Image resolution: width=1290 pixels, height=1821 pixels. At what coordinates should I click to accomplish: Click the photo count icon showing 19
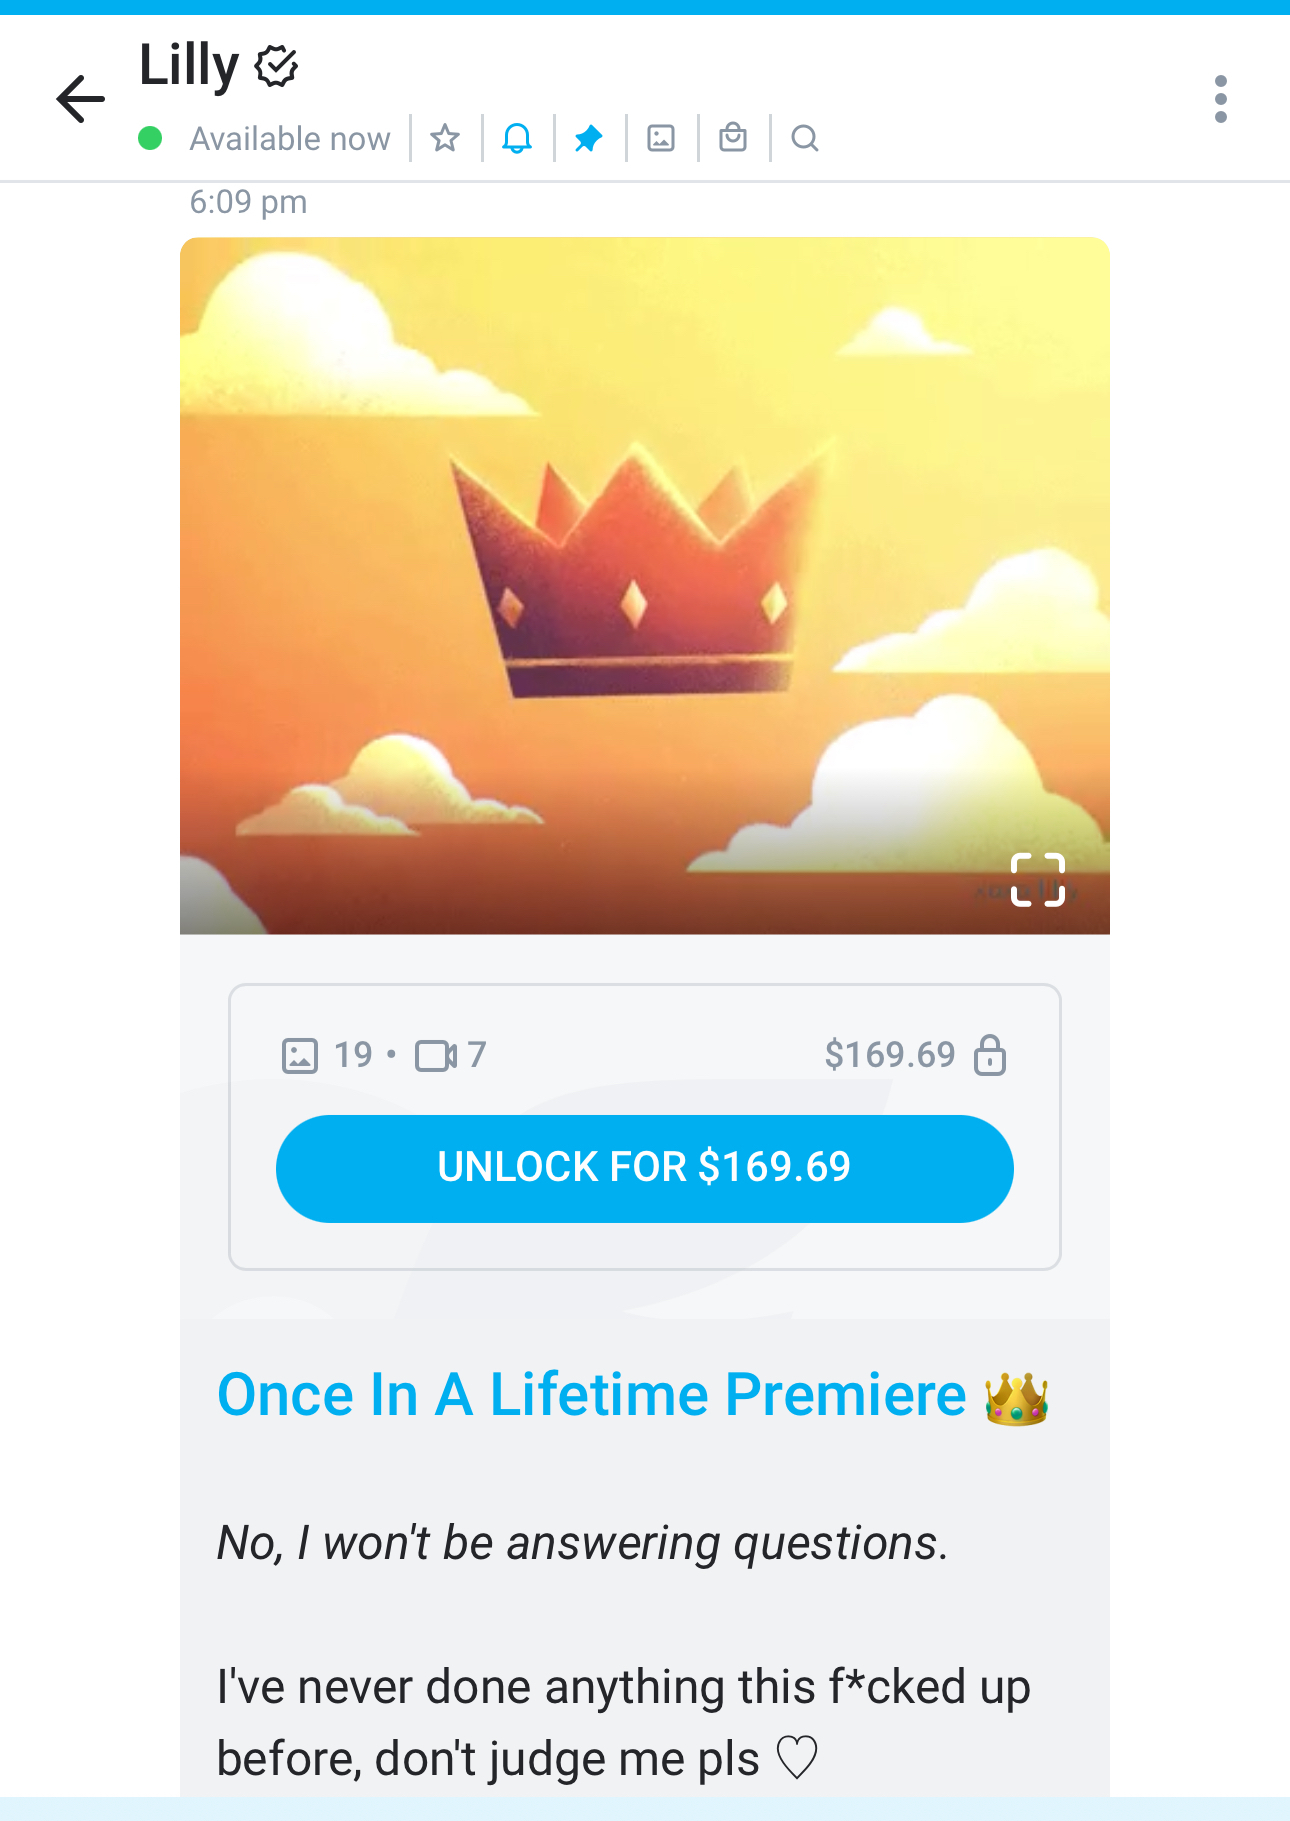coord(300,1055)
